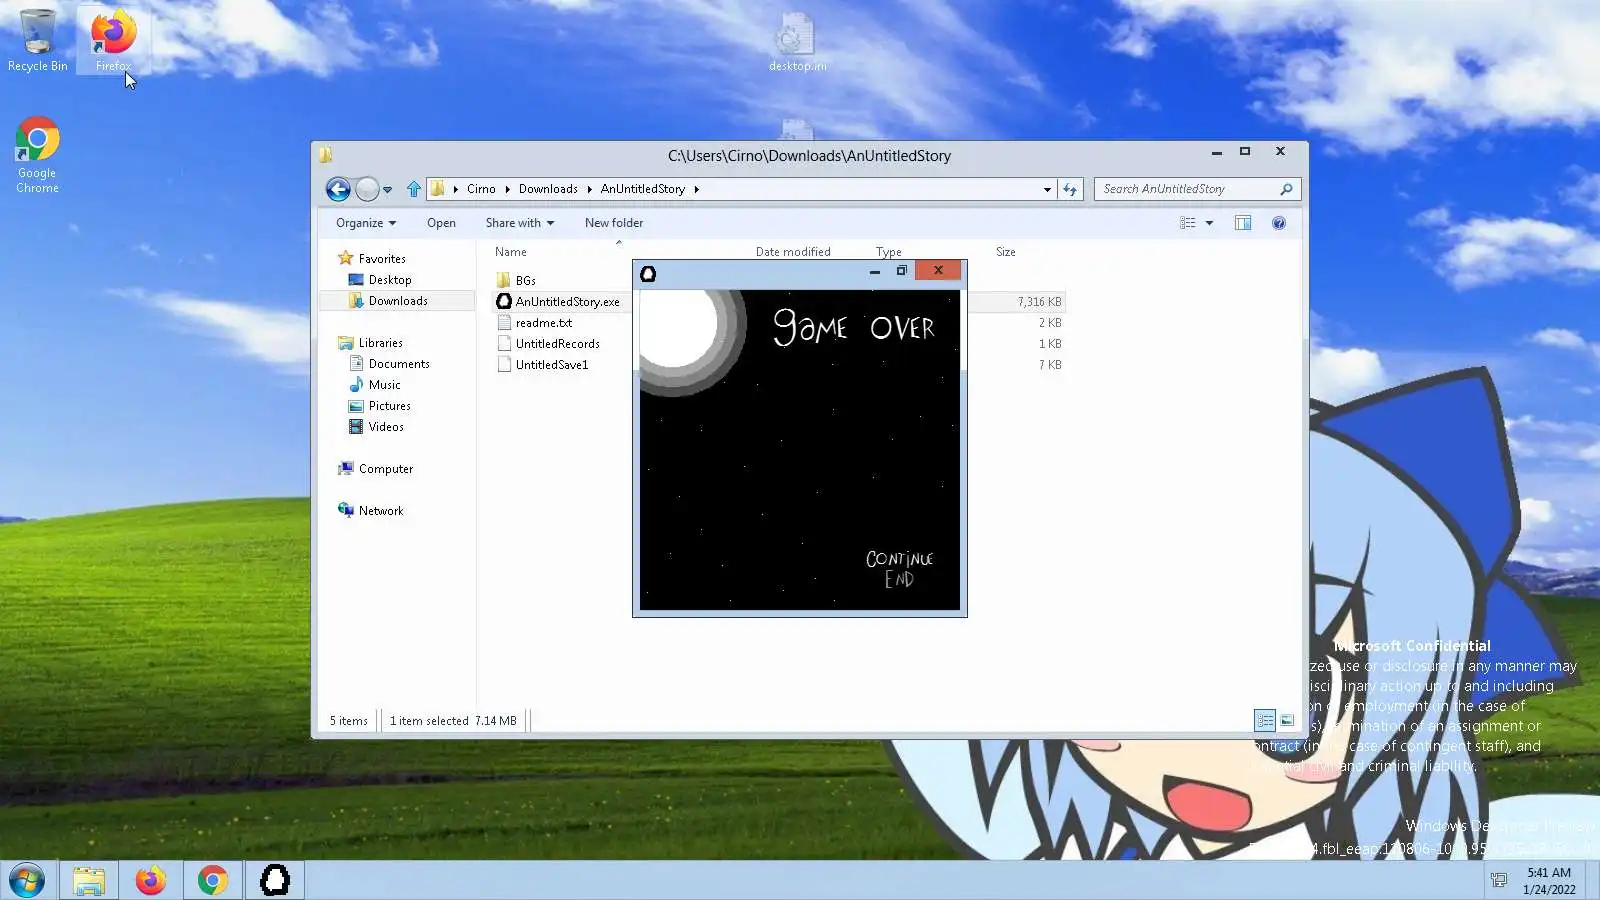Select the BGs folder icon
This screenshot has width=1600, height=900.
[504, 280]
